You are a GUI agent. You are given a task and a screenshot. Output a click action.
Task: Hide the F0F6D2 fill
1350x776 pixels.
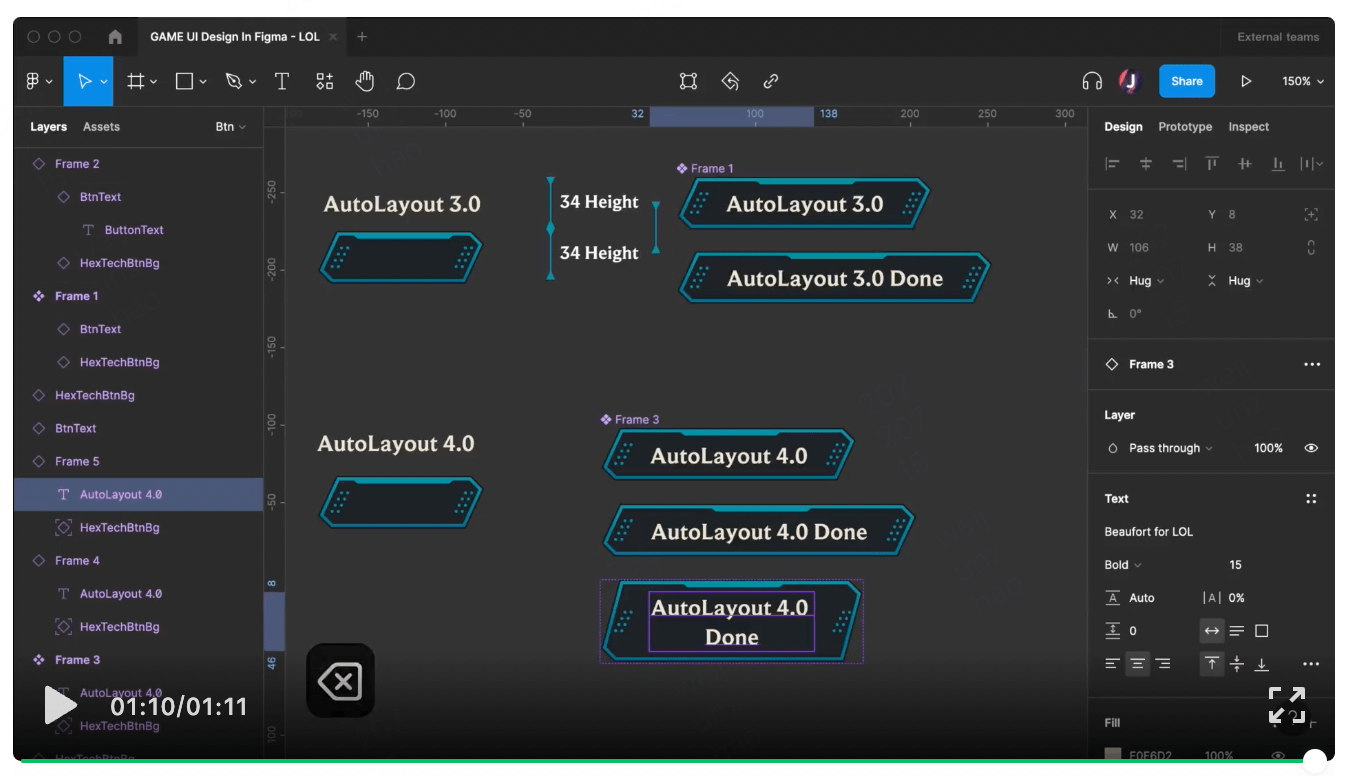(1277, 755)
